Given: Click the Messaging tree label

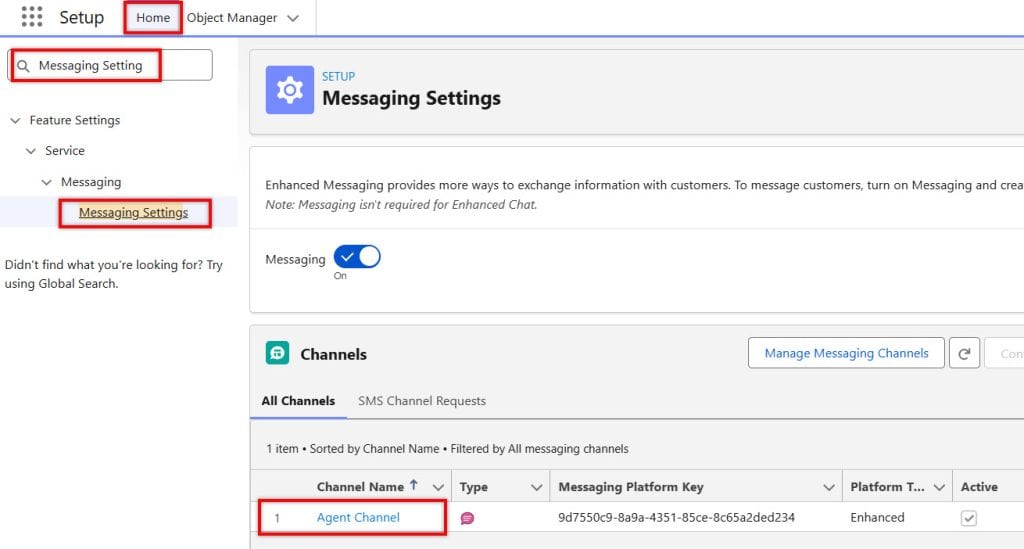Looking at the screenshot, I should pyautogui.click(x=91, y=182).
